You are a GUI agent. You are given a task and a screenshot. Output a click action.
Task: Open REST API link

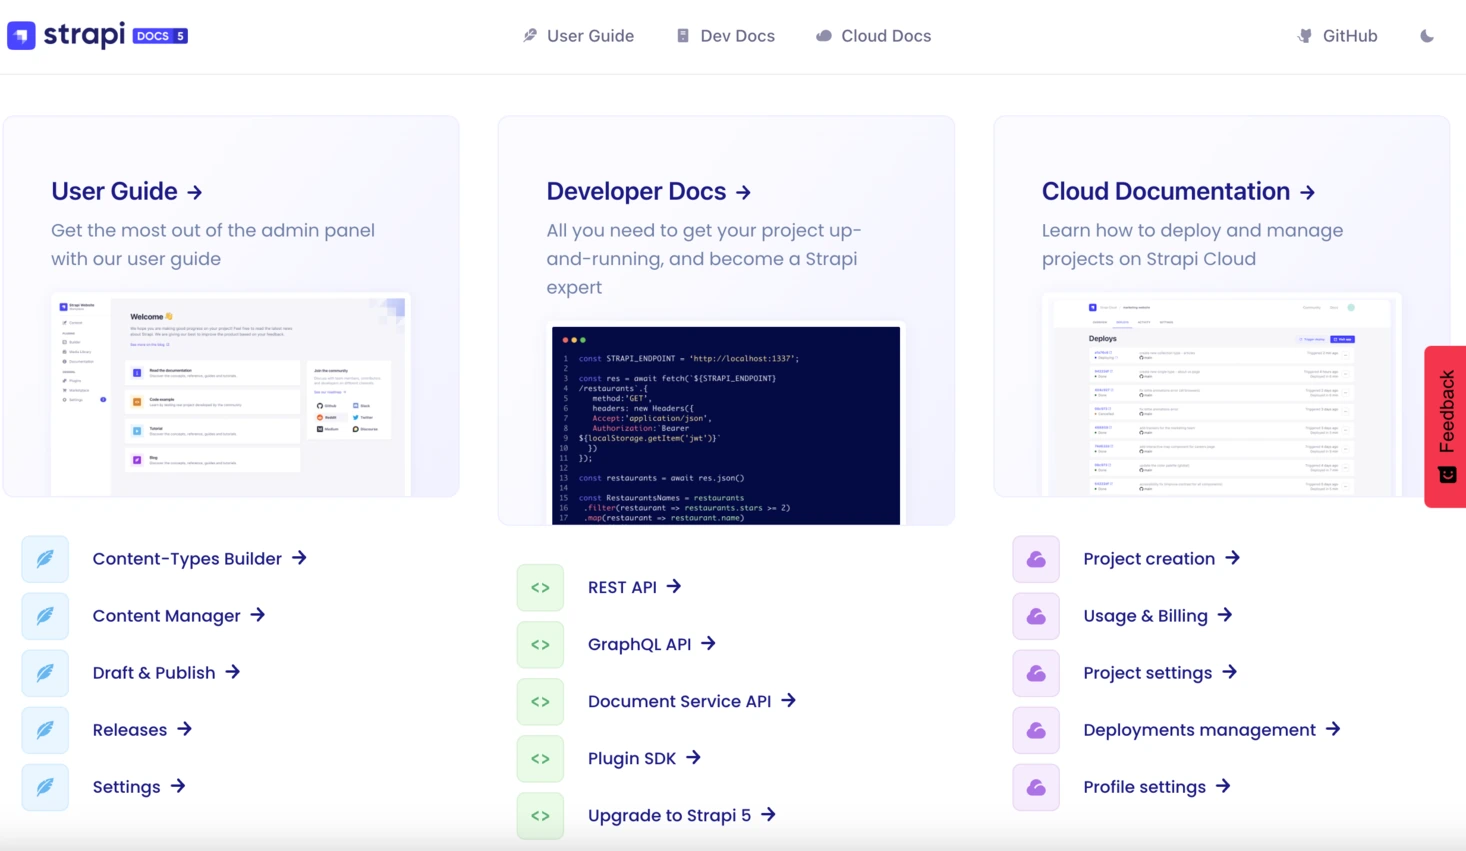[635, 588]
